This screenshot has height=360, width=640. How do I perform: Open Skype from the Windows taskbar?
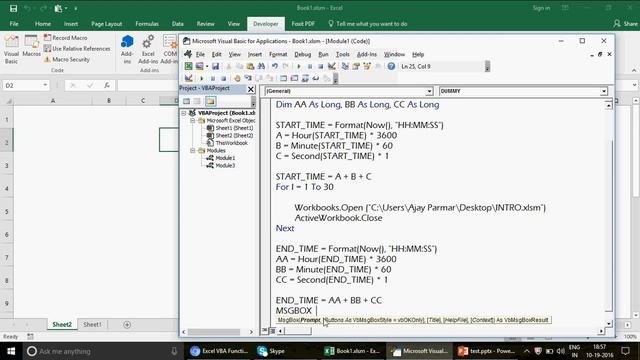(271, 351)
